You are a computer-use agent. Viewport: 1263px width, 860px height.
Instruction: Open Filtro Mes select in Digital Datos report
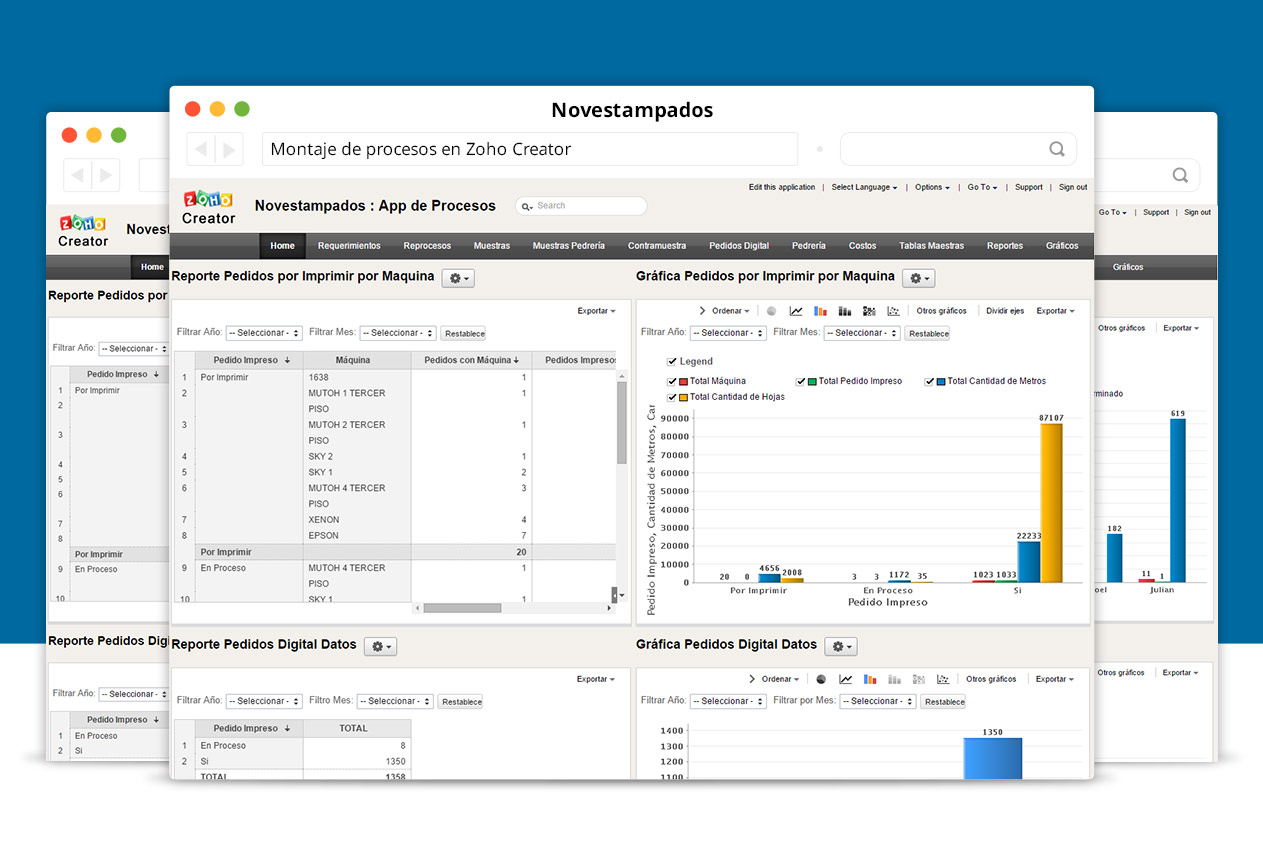[x=395, y=701]
